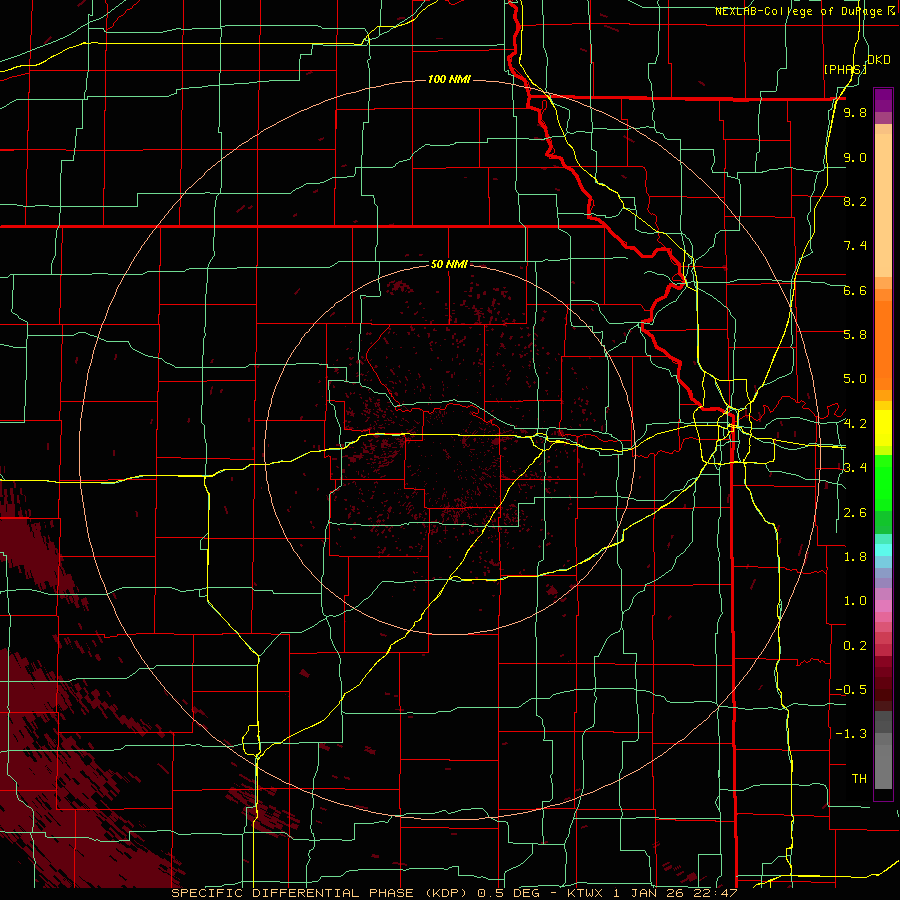Click the Specific Differential Phase KTWX caption
Image resolution: width=900 pixels, height=900 pixels.
pyautogui.click(x=454, y=893)
